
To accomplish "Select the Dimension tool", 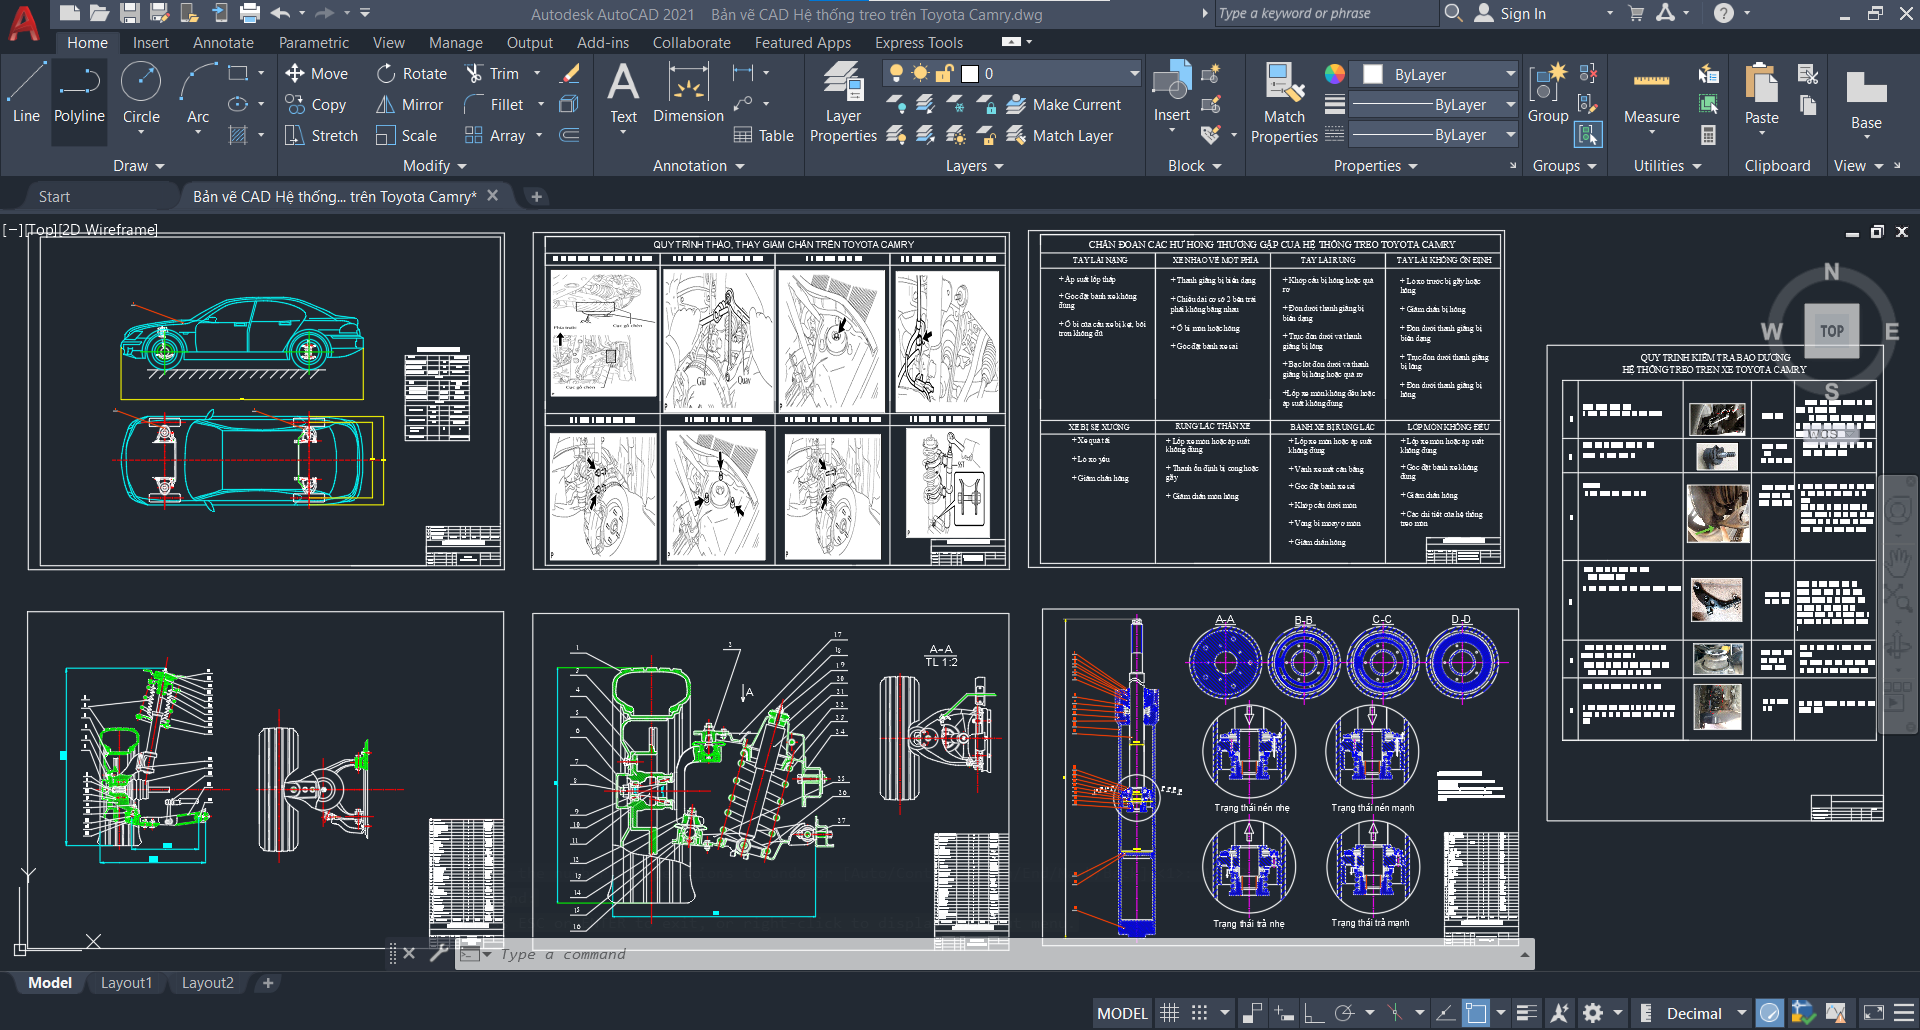I will pyautogui.click(x=688, y=92).
